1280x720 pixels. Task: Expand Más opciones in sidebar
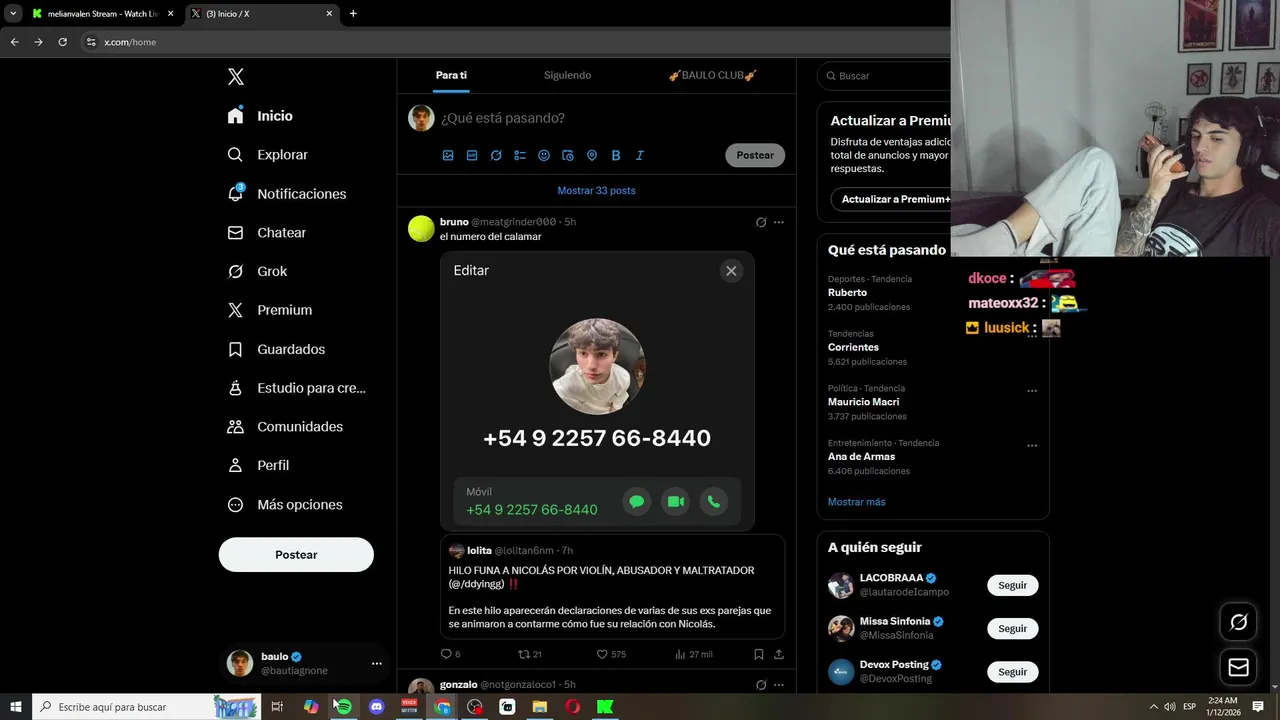(285, 505)
